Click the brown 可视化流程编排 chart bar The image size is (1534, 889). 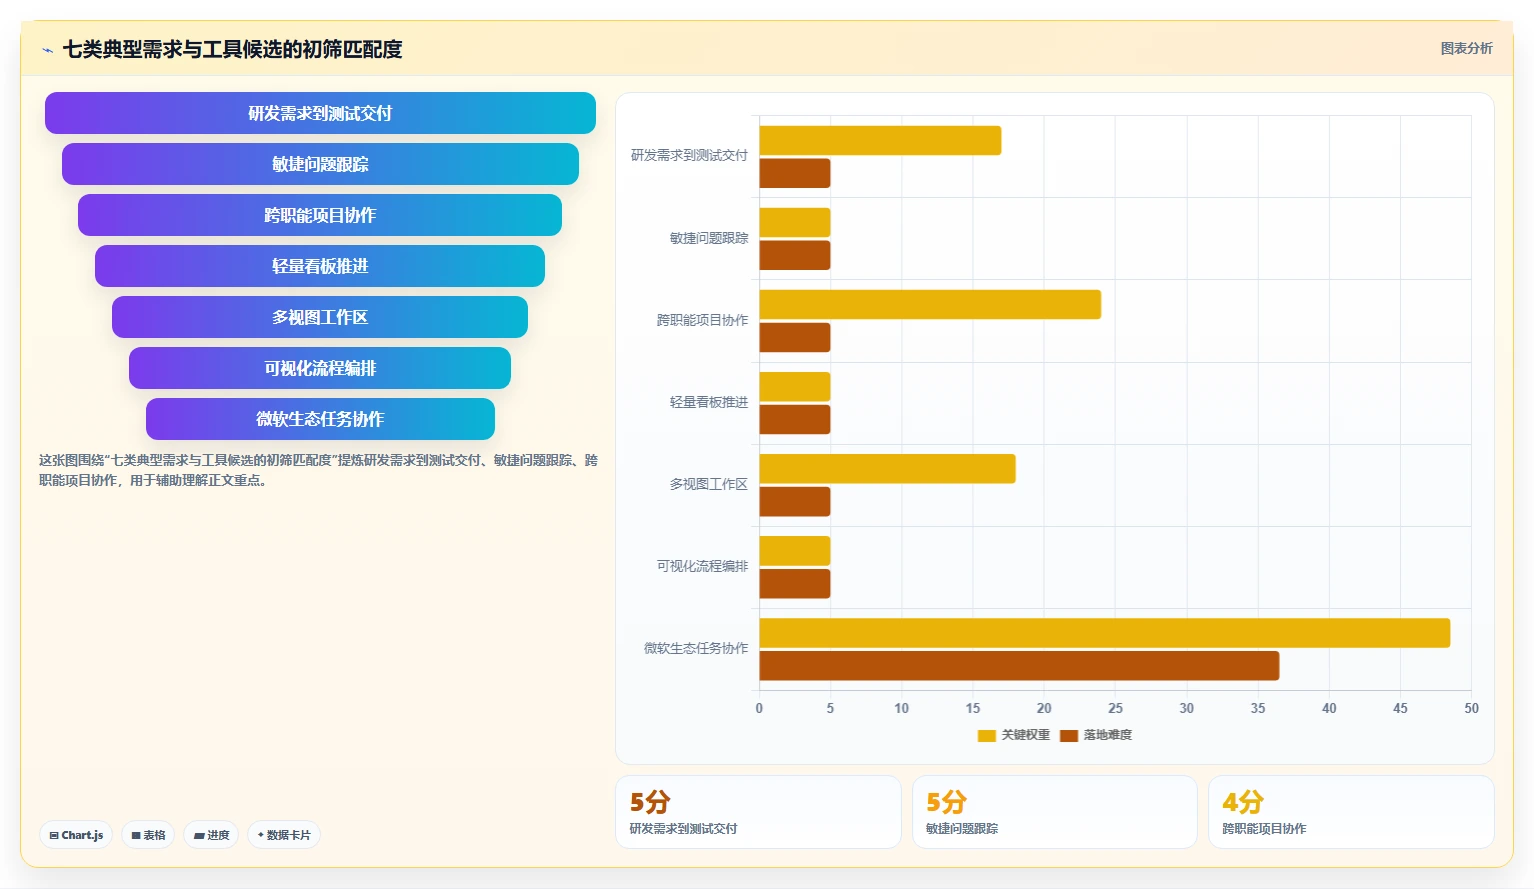(x=795, y=584)
